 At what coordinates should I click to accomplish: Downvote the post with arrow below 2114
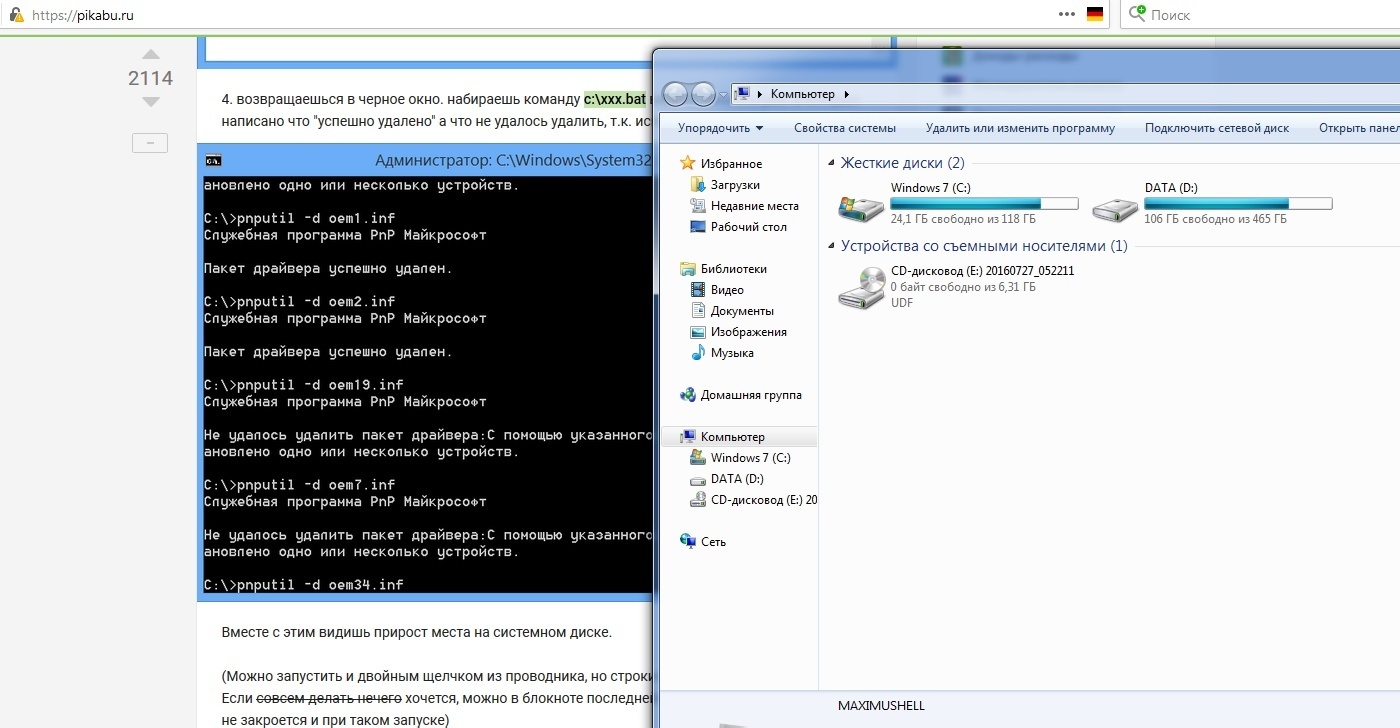point(150,102)
